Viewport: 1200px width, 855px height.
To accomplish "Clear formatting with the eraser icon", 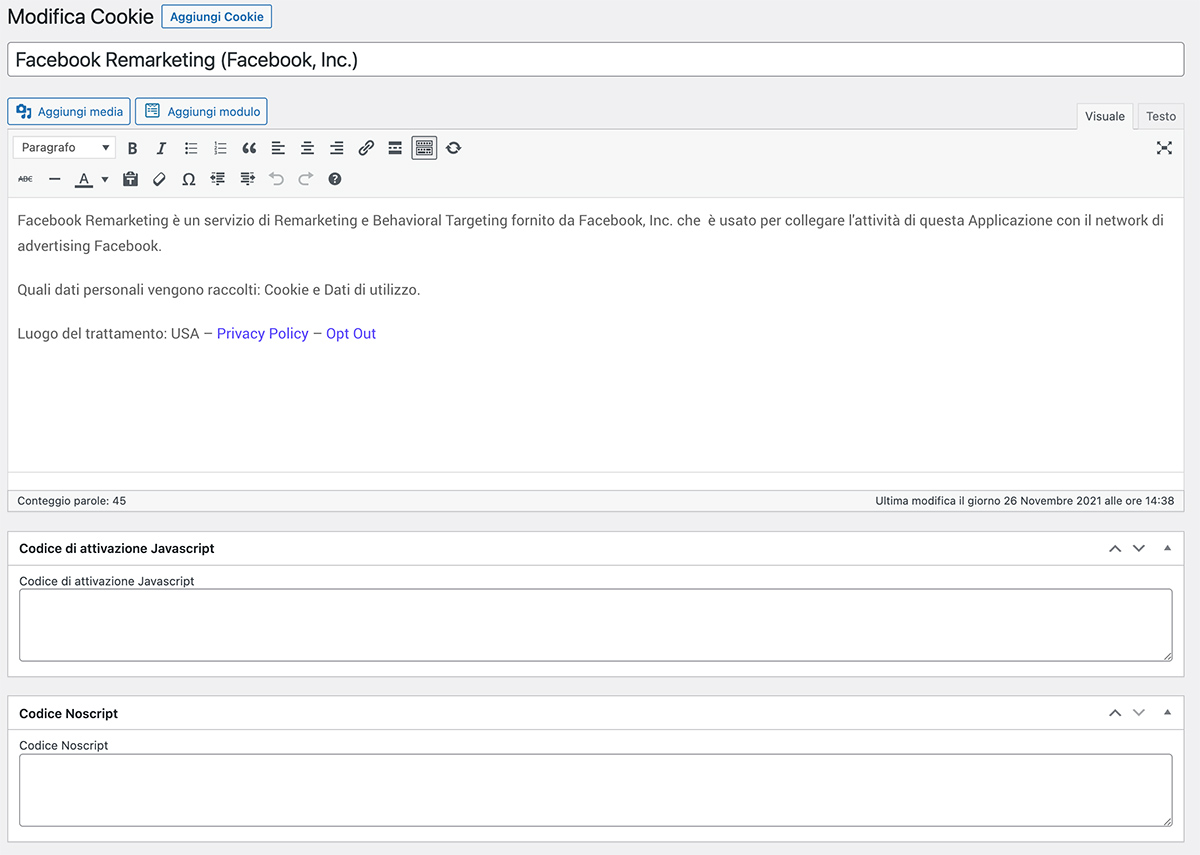I will coord(159,179).
